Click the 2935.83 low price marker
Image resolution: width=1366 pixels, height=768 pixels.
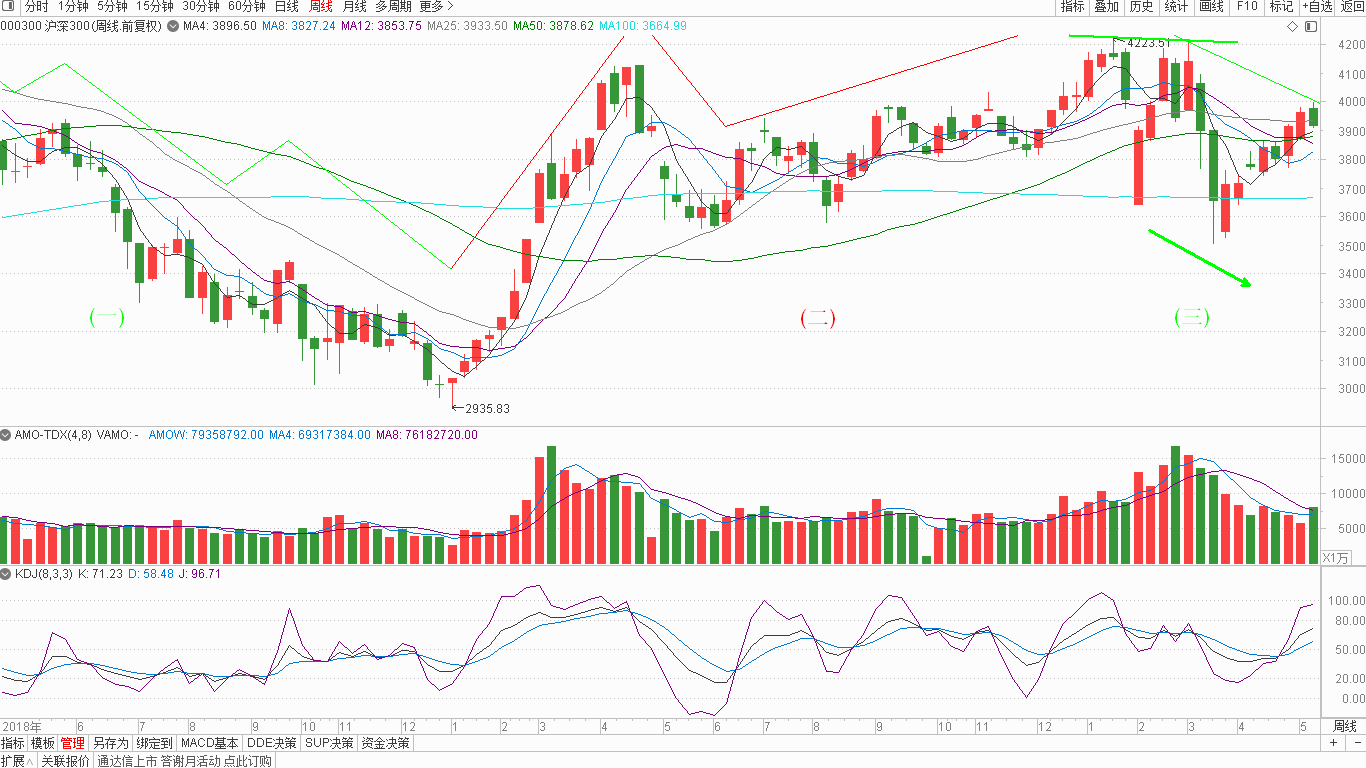pos(487,408)
